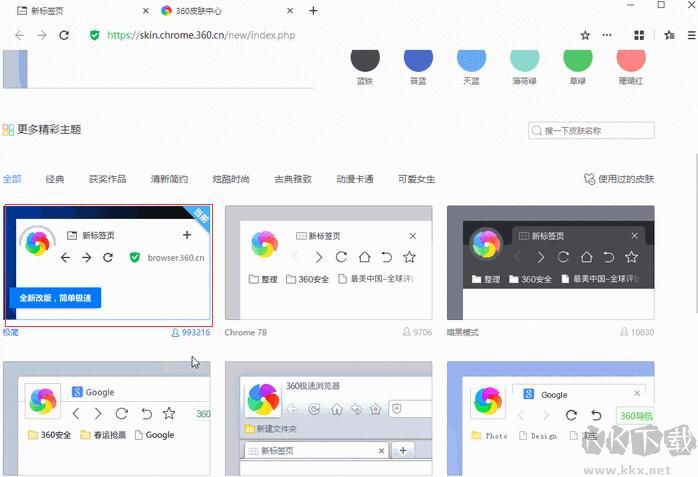Click the 9706 user count
The width and height of the screenshot is (698, 477).
tap(418, 332)
